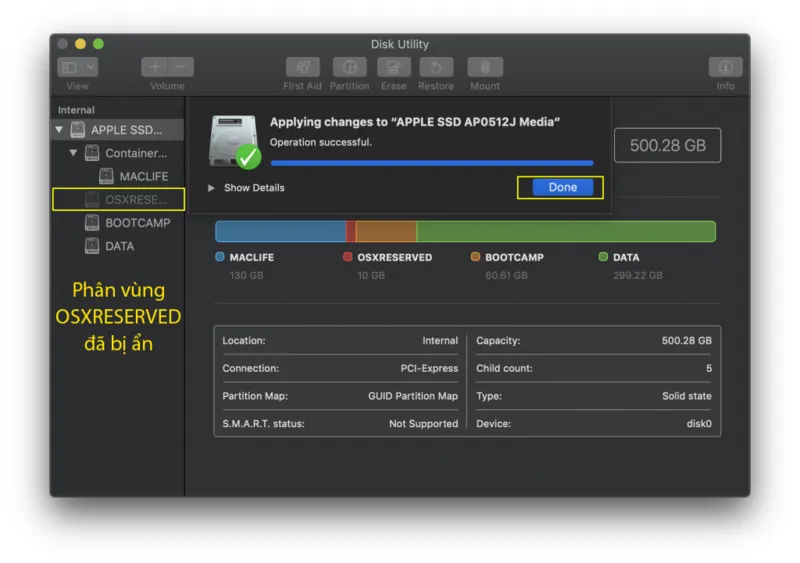Click the orange BOOTCAMP bar segment
Viewport: 800px width, 563px height.
point(386,231)
